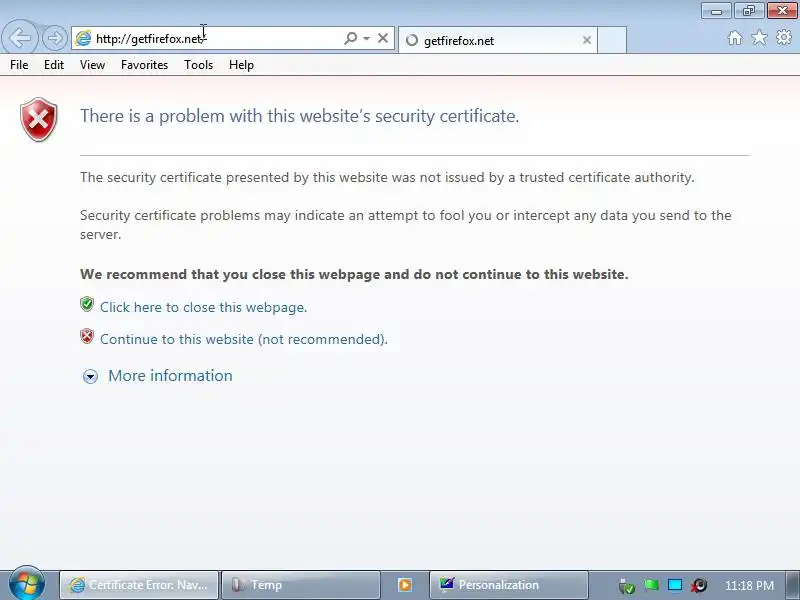Click the Internet Explorer page icon in address bar
Screen dimensions: 800x600
point(83,39)
